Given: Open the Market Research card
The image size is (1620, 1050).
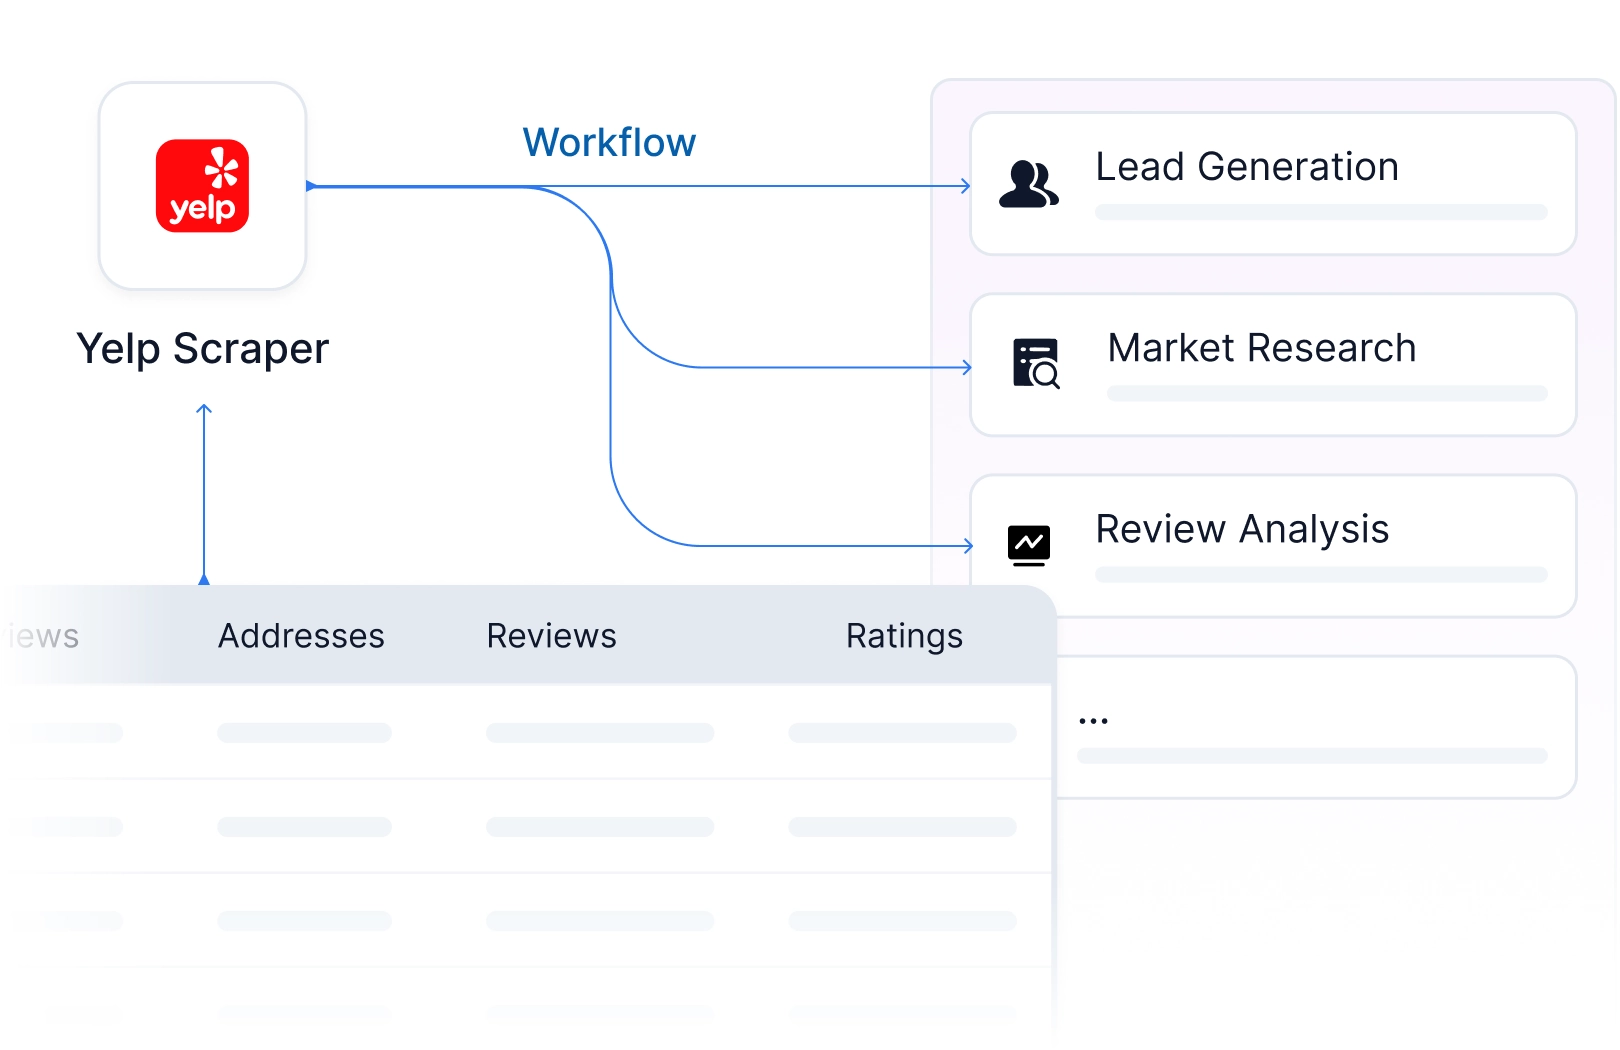Looking at the screenshot, I should (1273, 365).
